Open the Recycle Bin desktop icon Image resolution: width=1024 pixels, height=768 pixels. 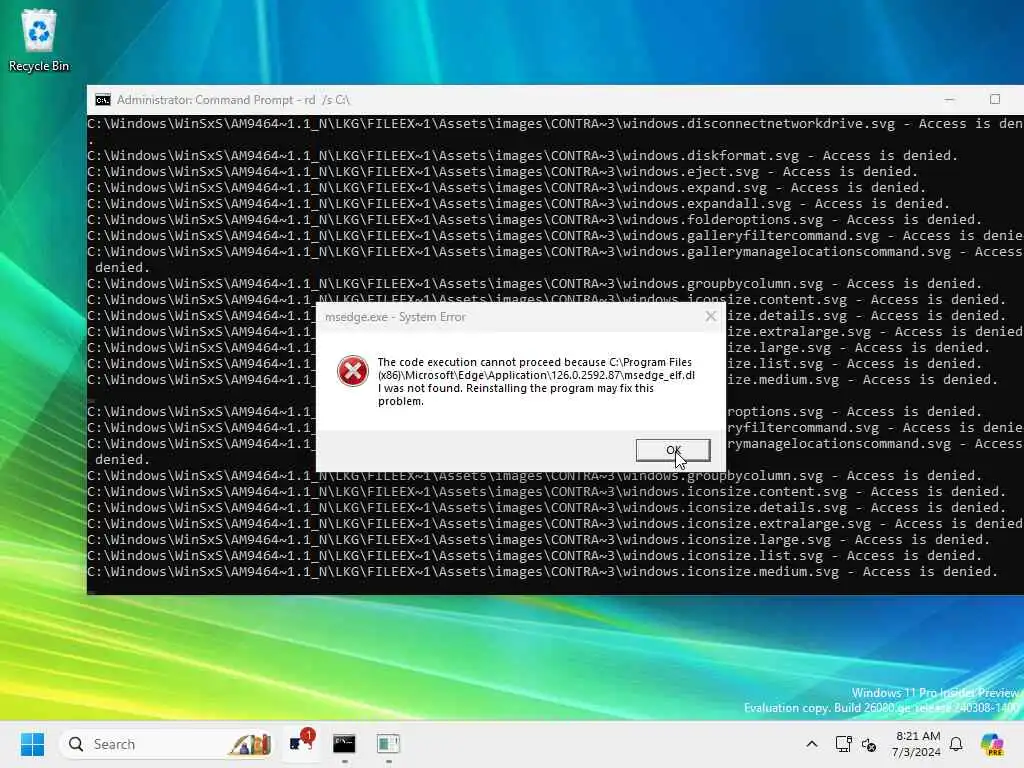click(x=39, y=40)
